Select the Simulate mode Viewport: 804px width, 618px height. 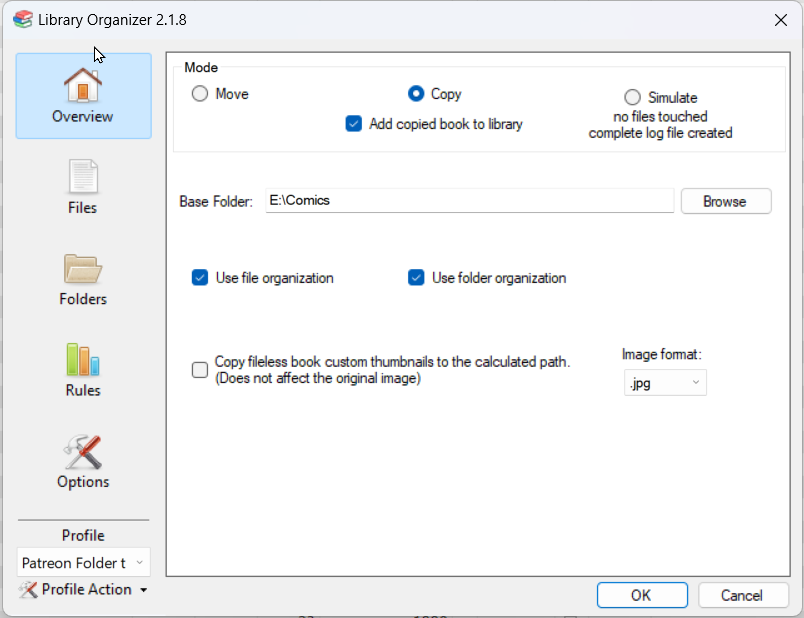pyautogui.click(x=632, y=97)
